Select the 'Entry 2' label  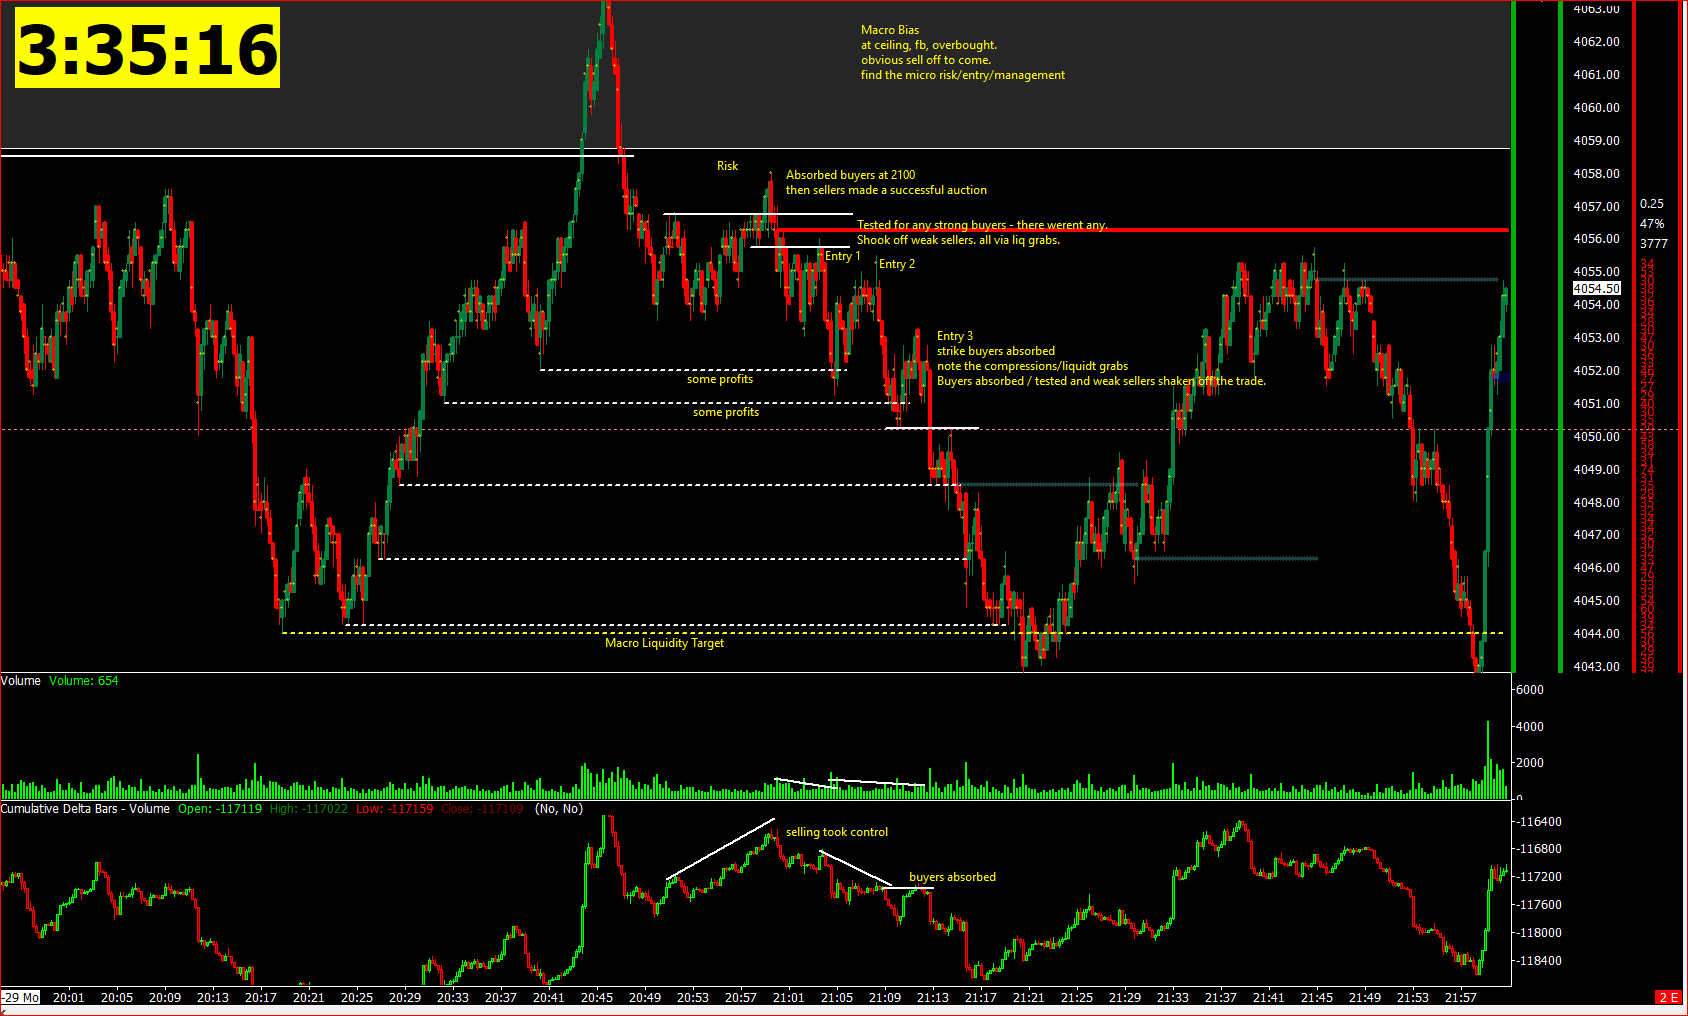point(897,264)
